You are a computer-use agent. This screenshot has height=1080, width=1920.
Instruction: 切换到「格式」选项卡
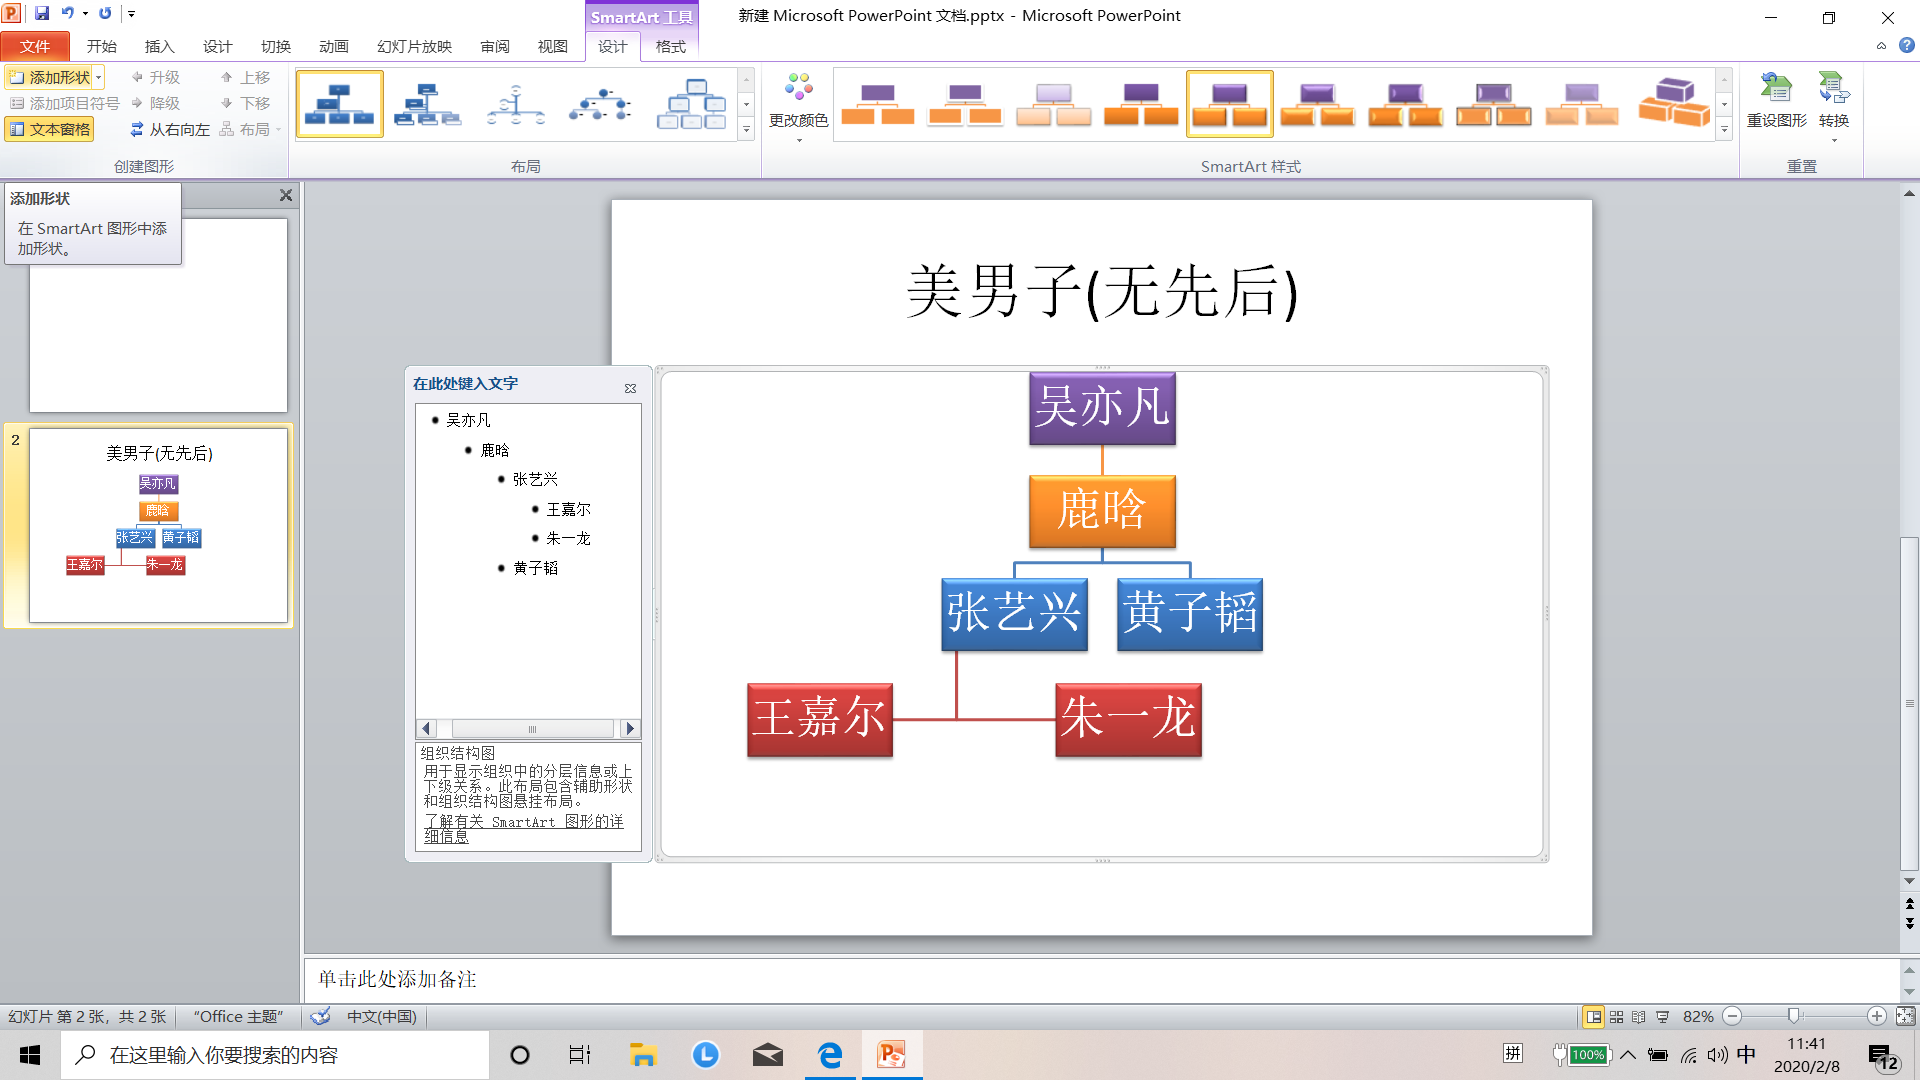(669, 46)
